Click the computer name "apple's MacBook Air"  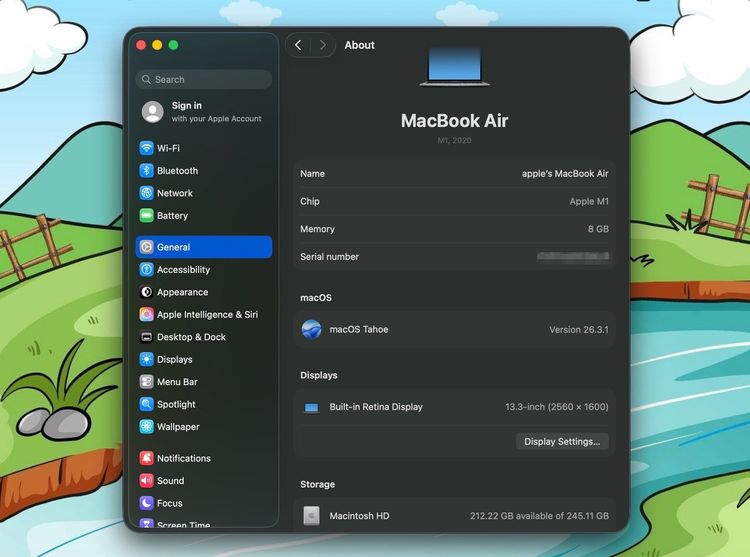pyautogui.click(x=565, y=174)
